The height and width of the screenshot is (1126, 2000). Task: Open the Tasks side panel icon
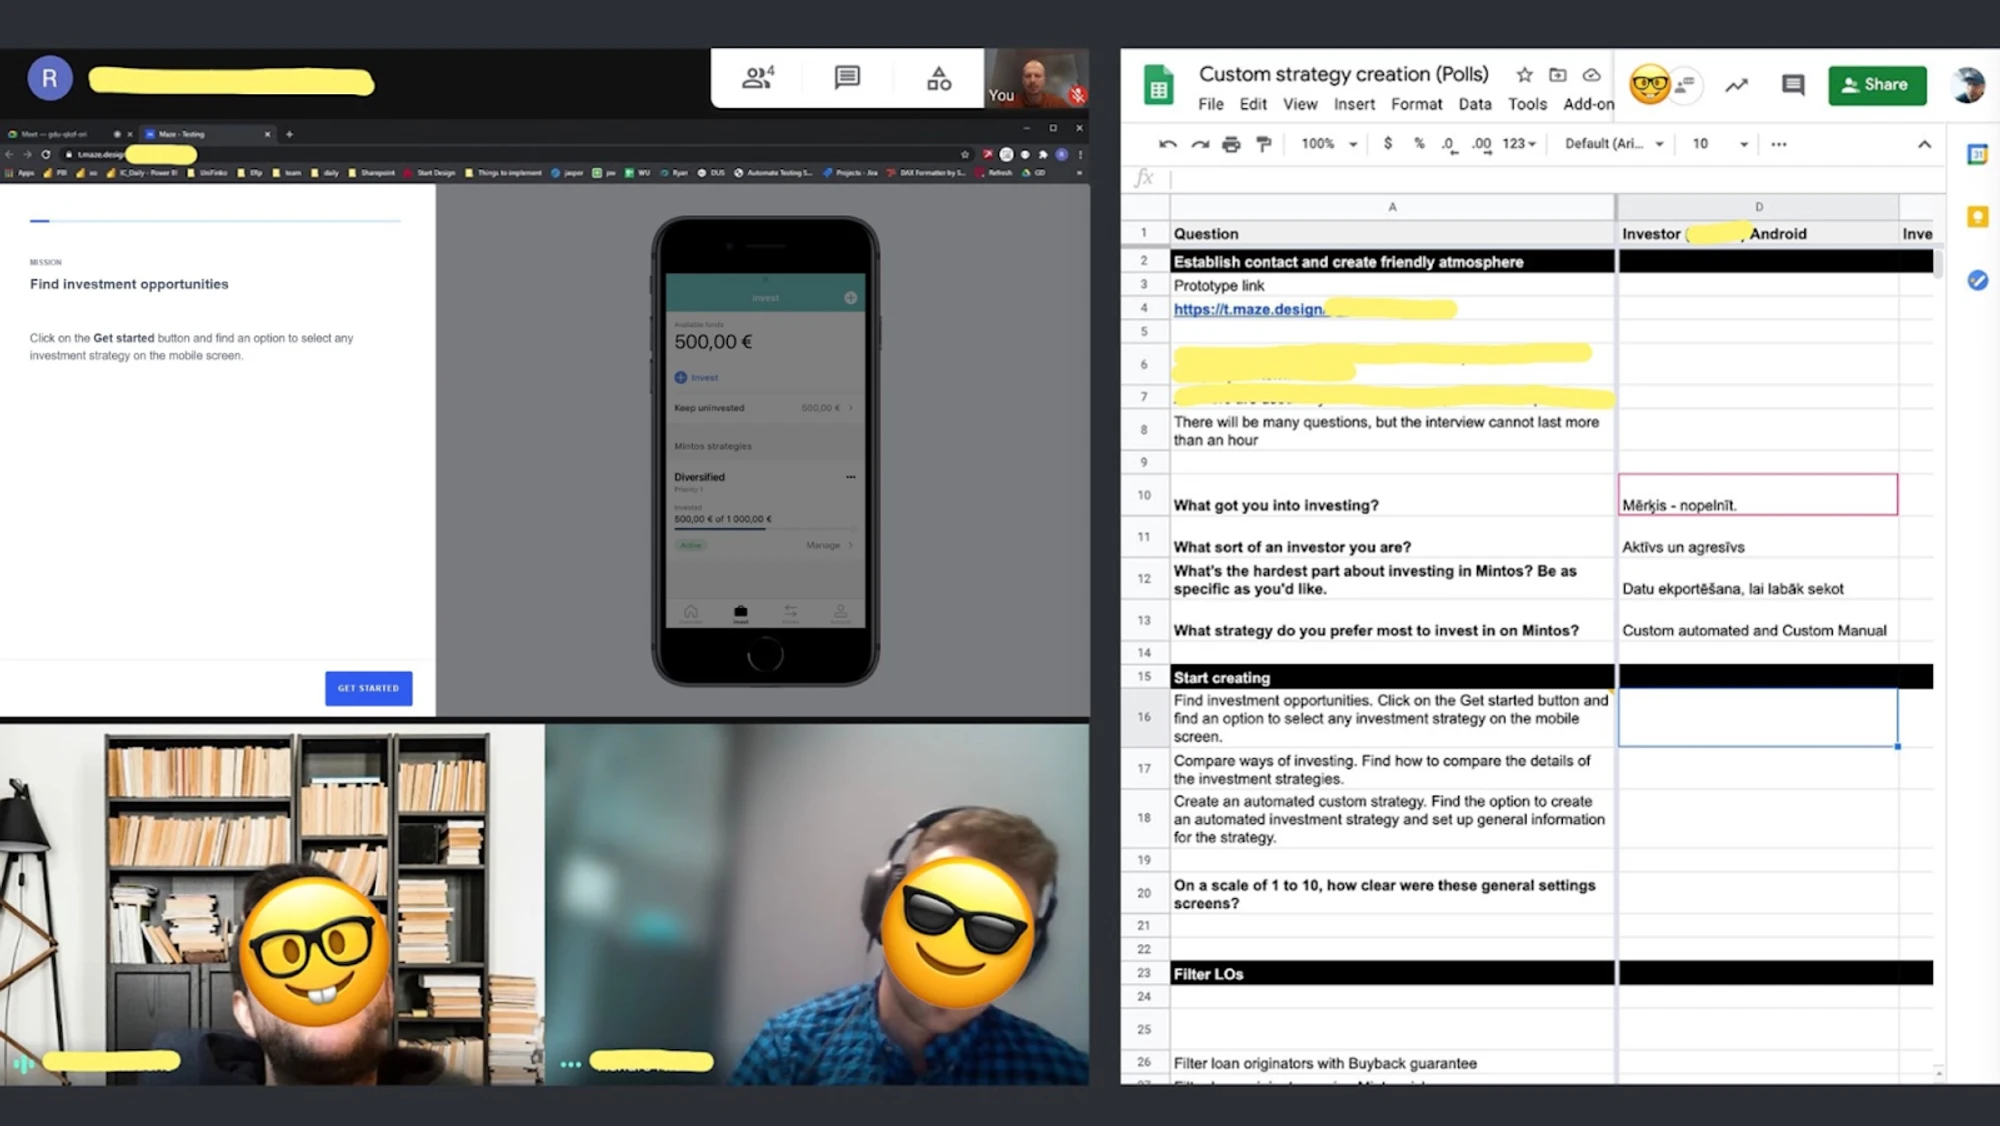pyautogui.click(x=1977, y=280)
